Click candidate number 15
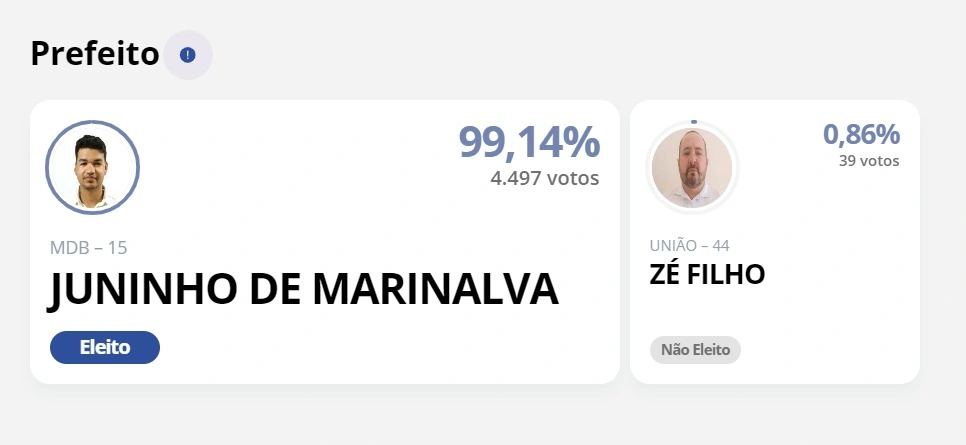966x445 pixels. (117, 248)
